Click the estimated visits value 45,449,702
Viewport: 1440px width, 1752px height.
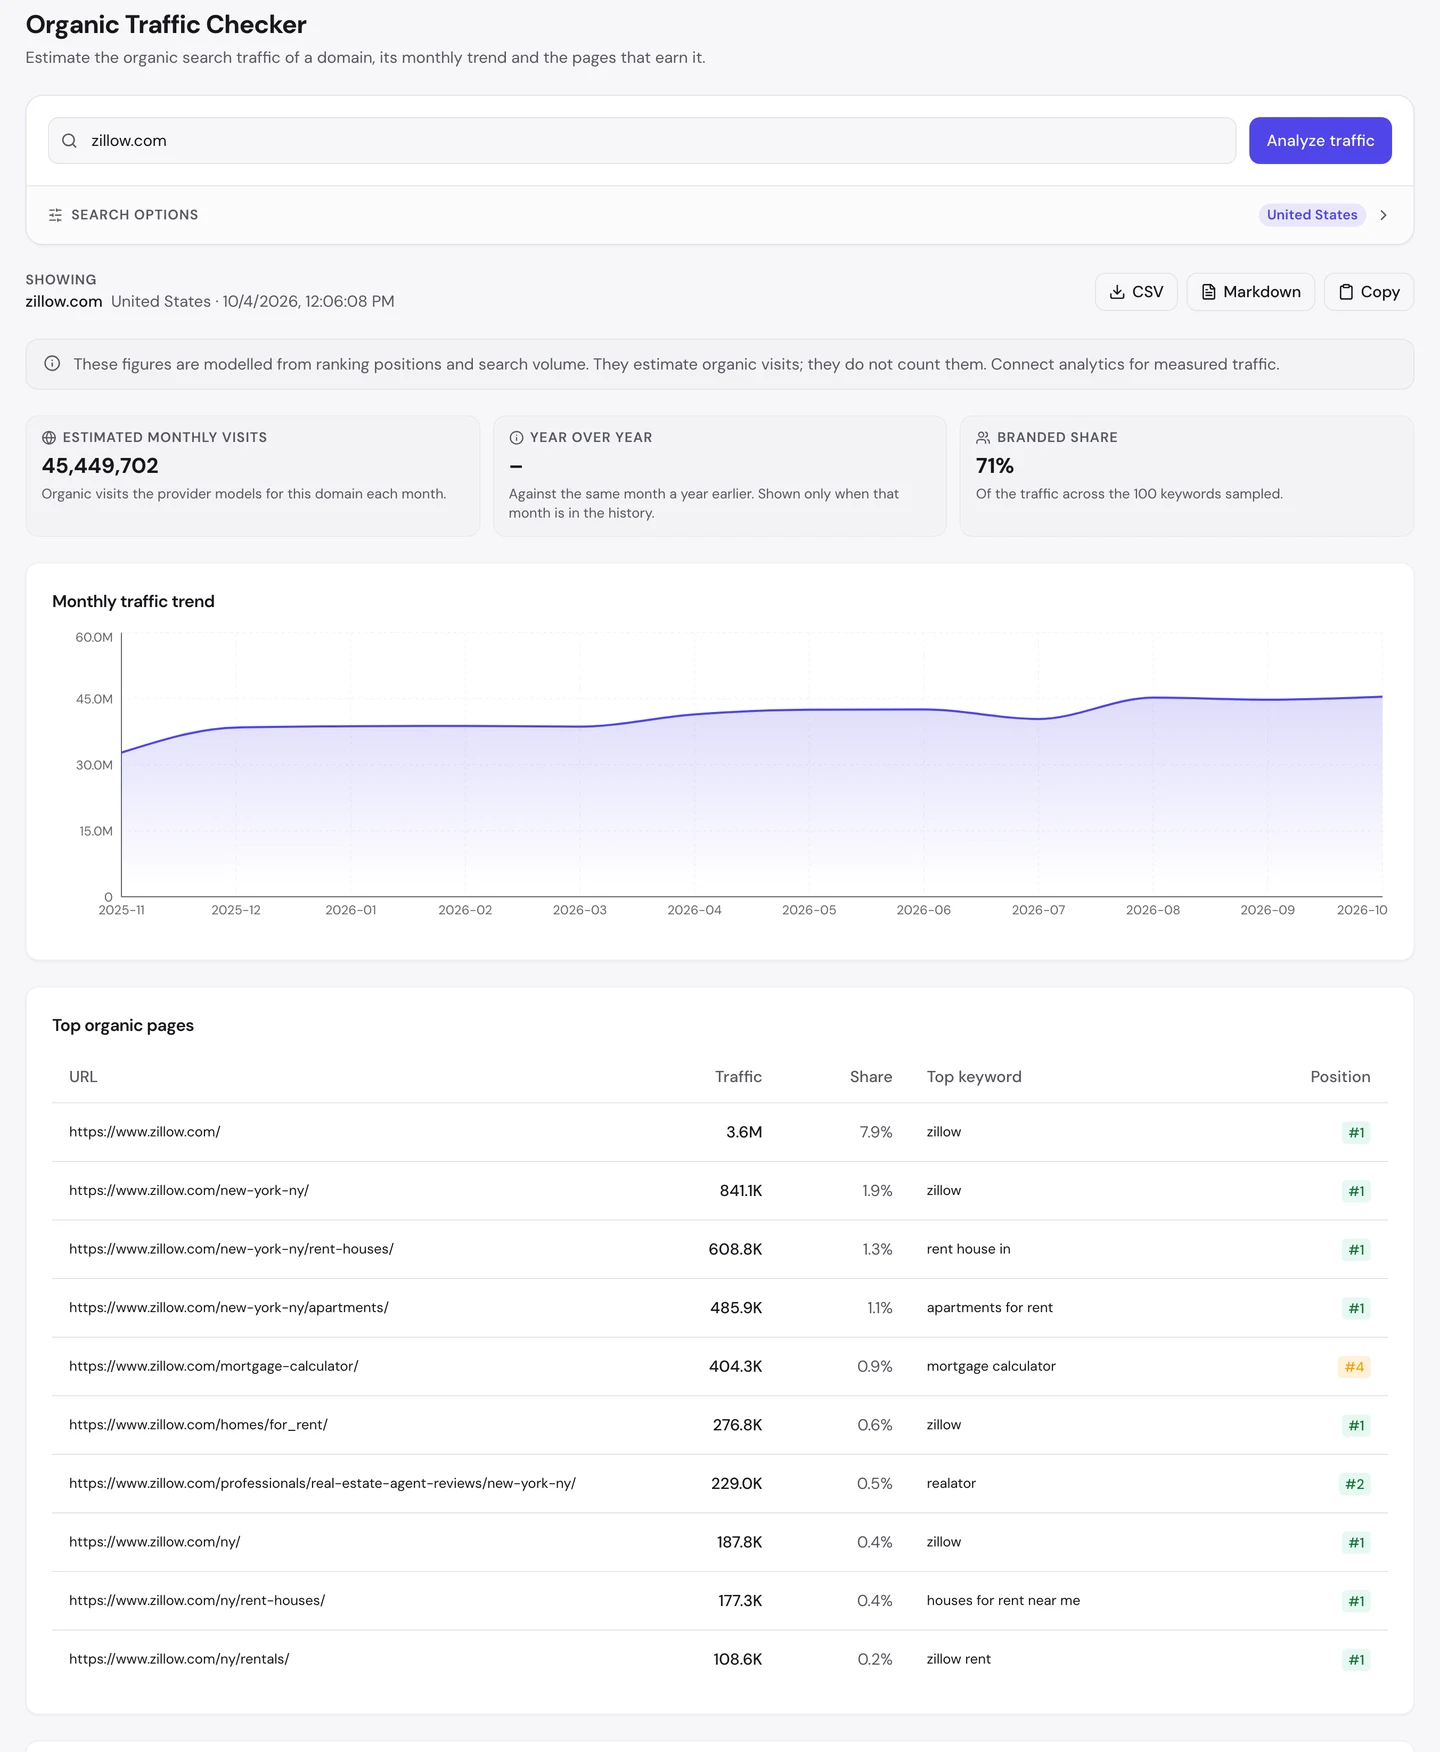(100, 466)
